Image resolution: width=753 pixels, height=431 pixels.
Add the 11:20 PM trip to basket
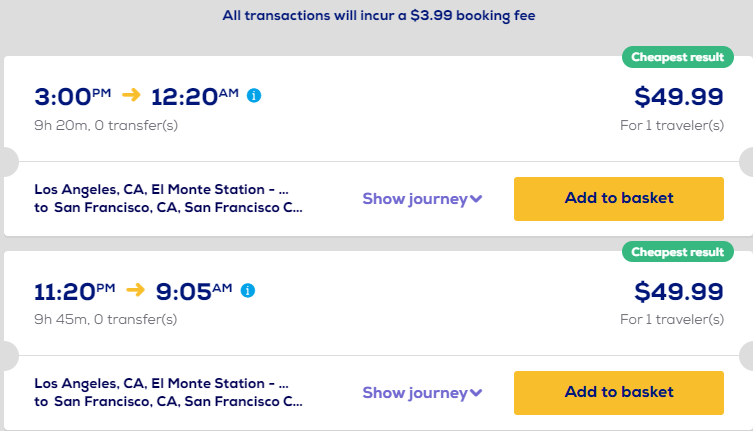click(618, 393)
